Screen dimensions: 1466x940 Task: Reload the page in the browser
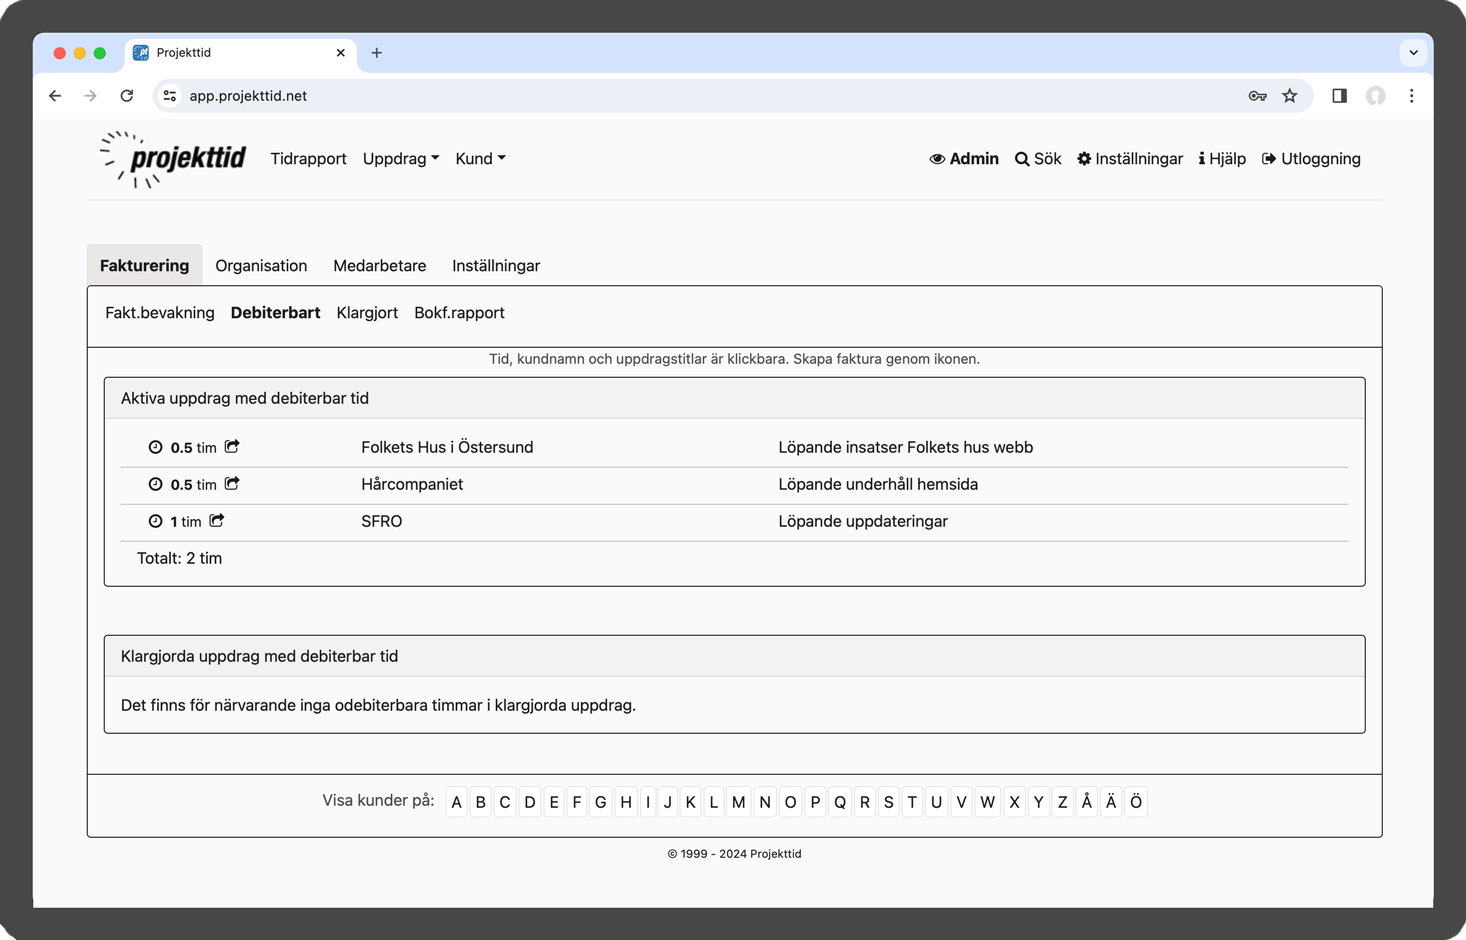127,96
